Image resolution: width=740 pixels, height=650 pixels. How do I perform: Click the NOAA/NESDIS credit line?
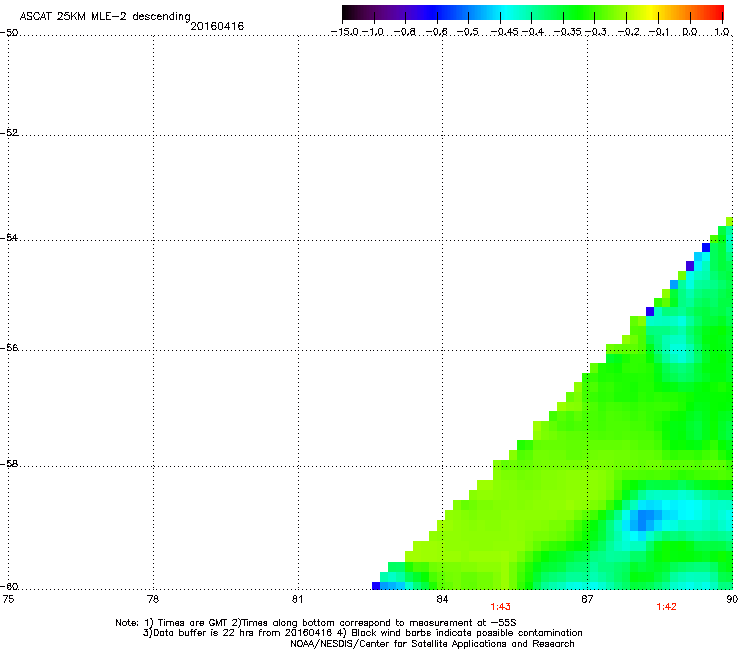point(432,644)
